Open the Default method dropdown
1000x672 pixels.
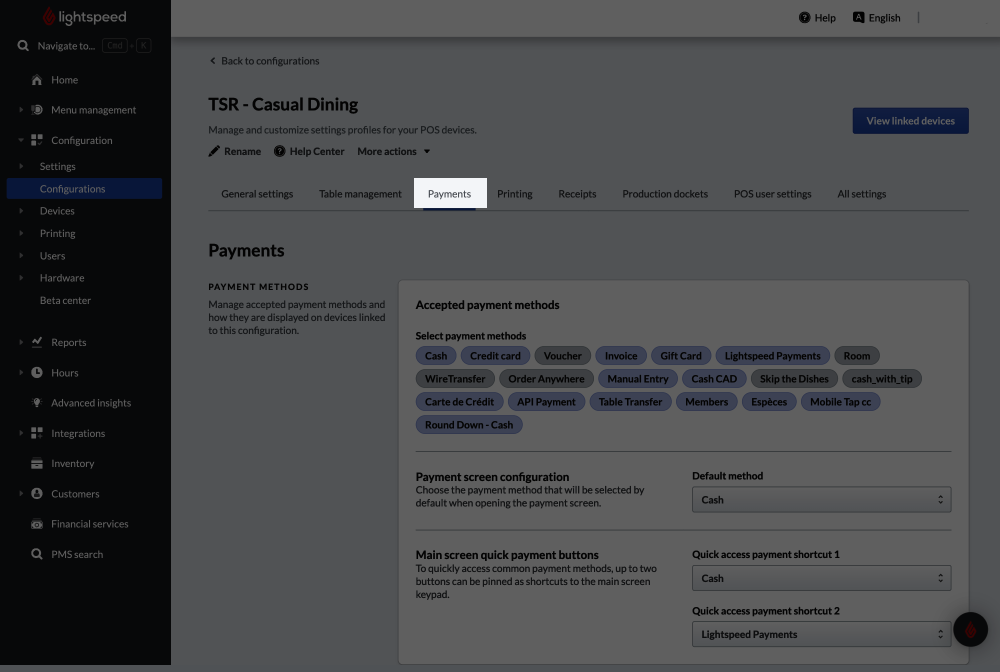pos(821,500)
